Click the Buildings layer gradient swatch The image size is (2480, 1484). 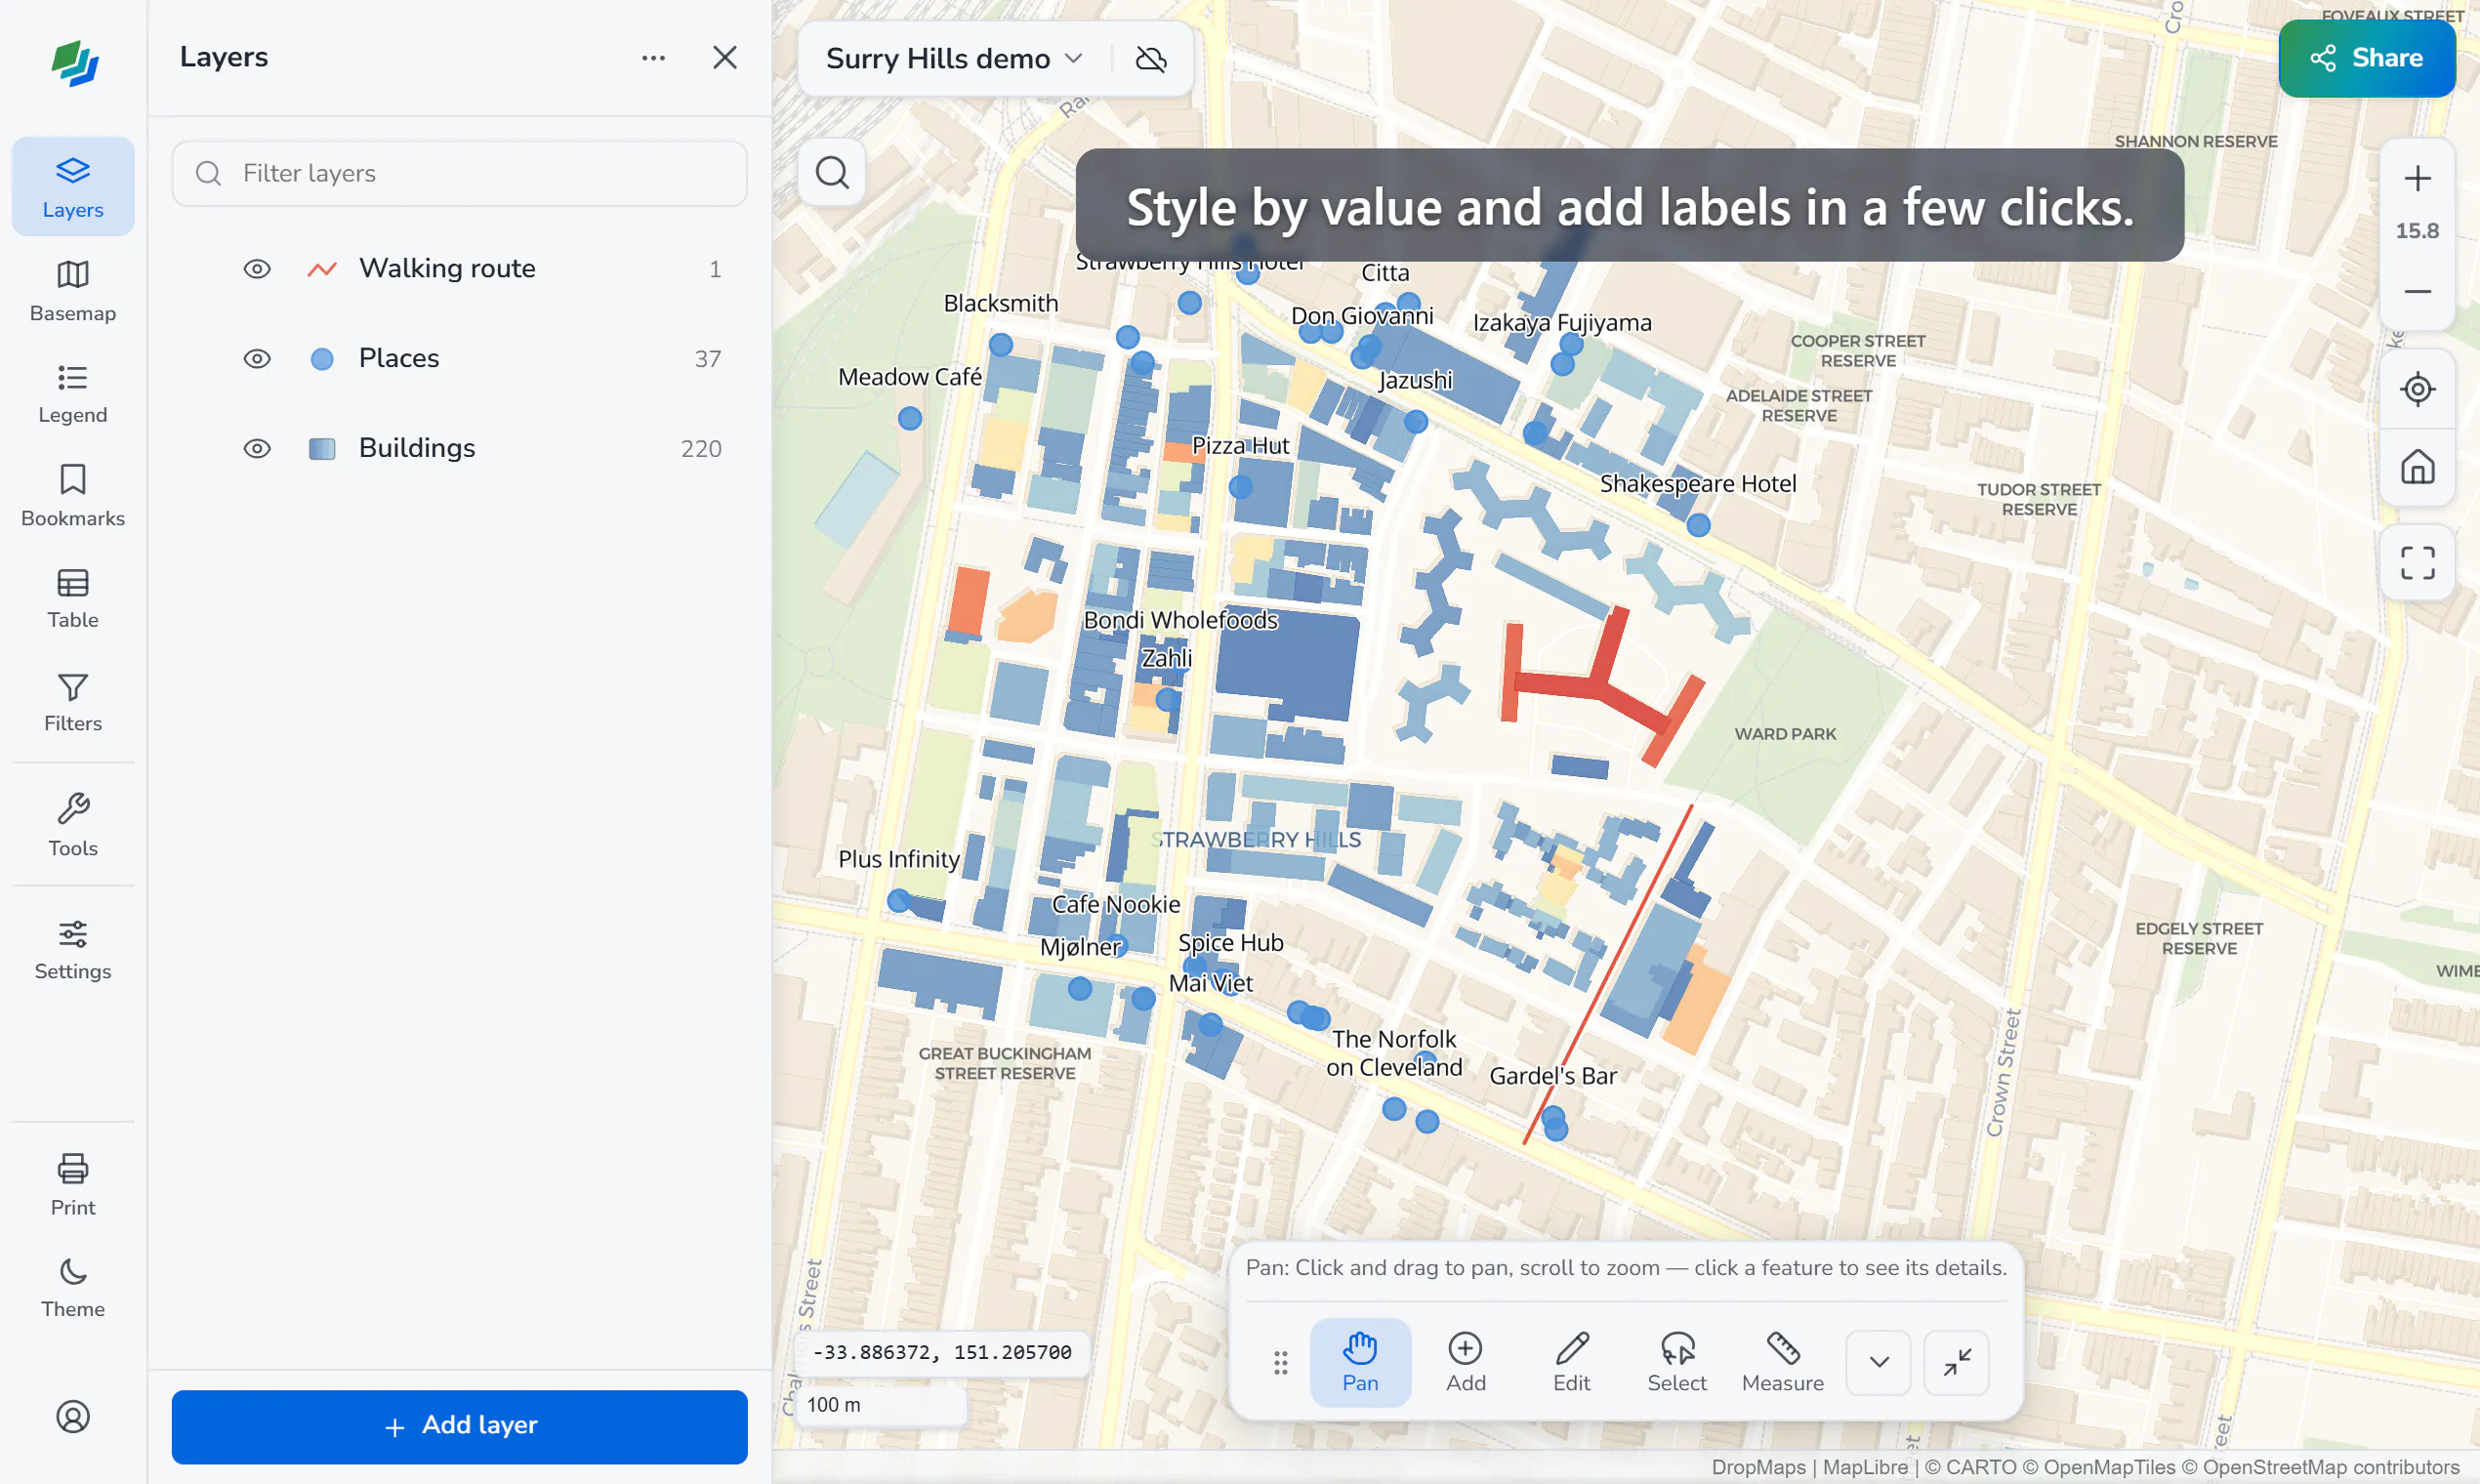(322, 449)
